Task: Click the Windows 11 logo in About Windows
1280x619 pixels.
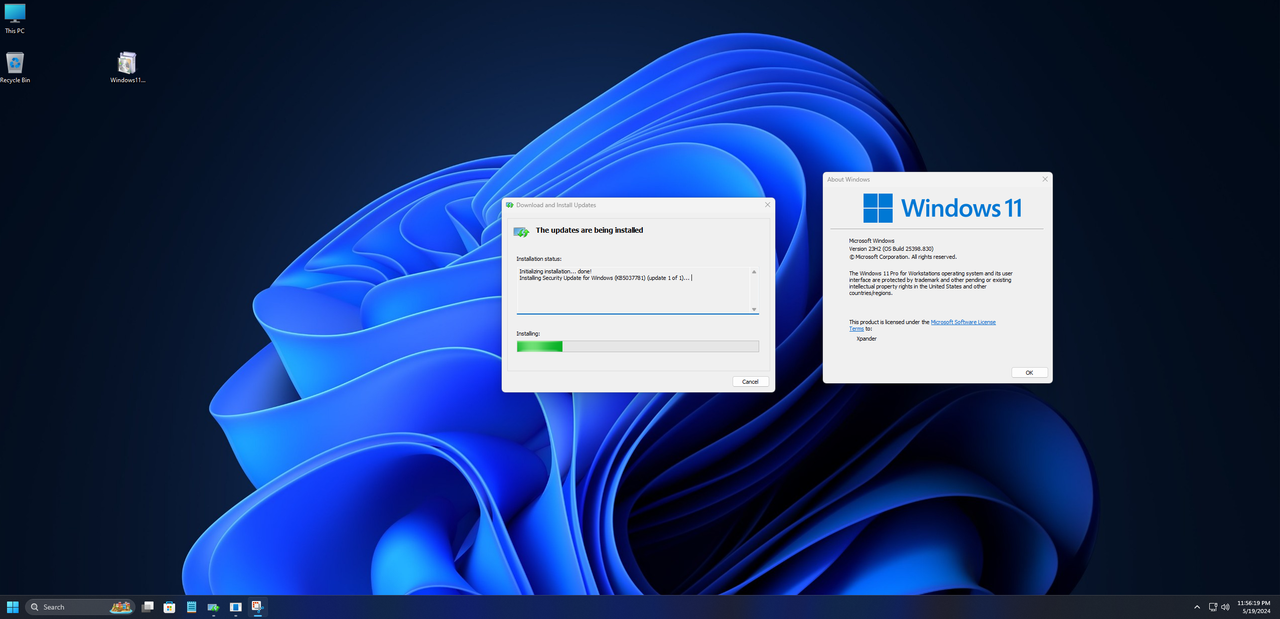Action: click(942, 207)
